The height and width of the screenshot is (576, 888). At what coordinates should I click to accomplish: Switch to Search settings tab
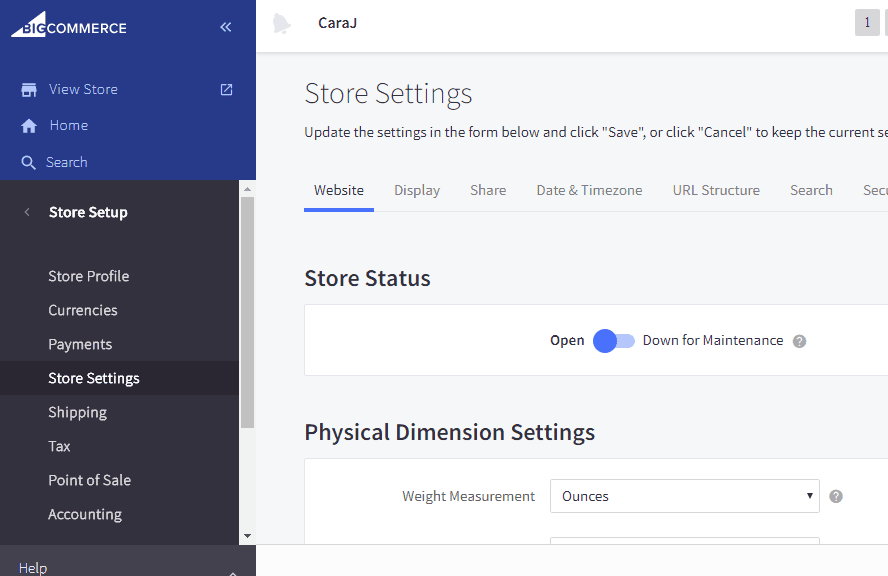click(811, 190)
